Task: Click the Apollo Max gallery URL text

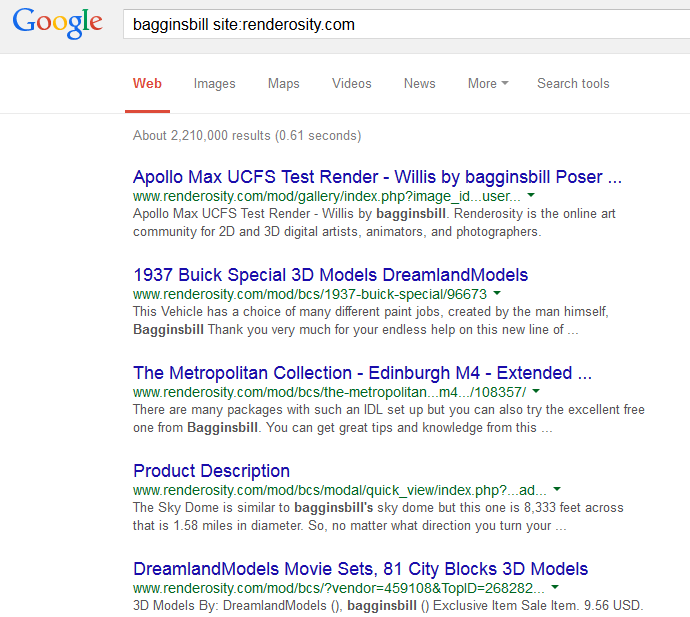Action: pyautogui.click(x=327, y=196)
